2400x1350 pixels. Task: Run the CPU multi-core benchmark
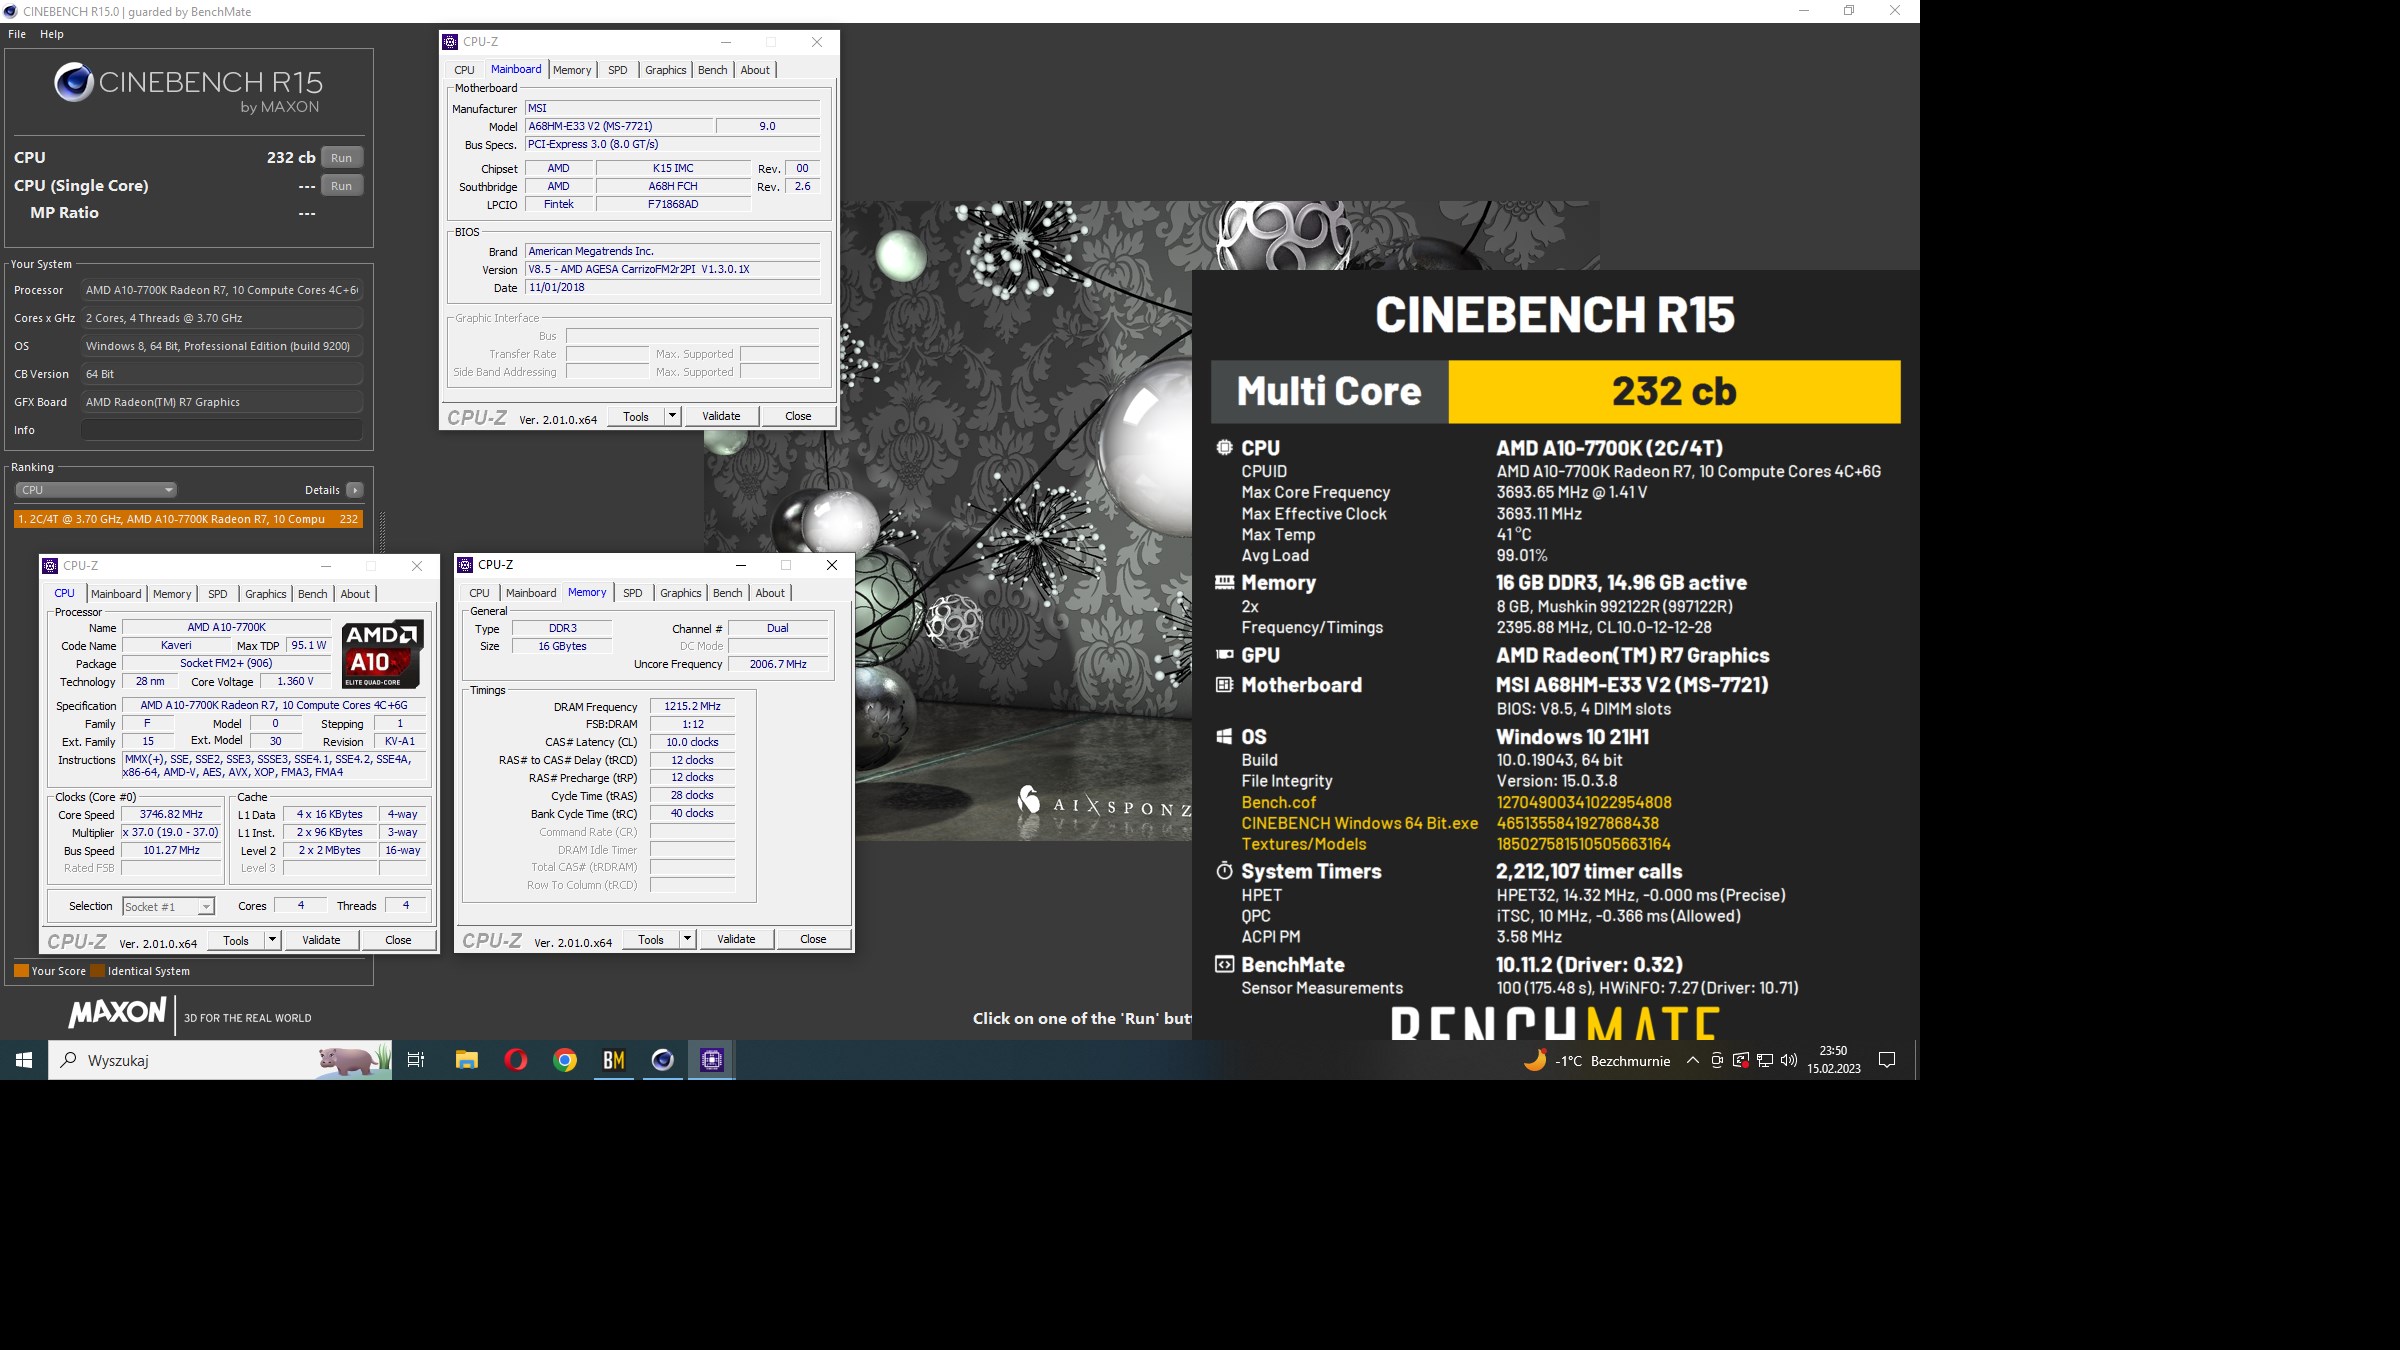coord(342,158)
